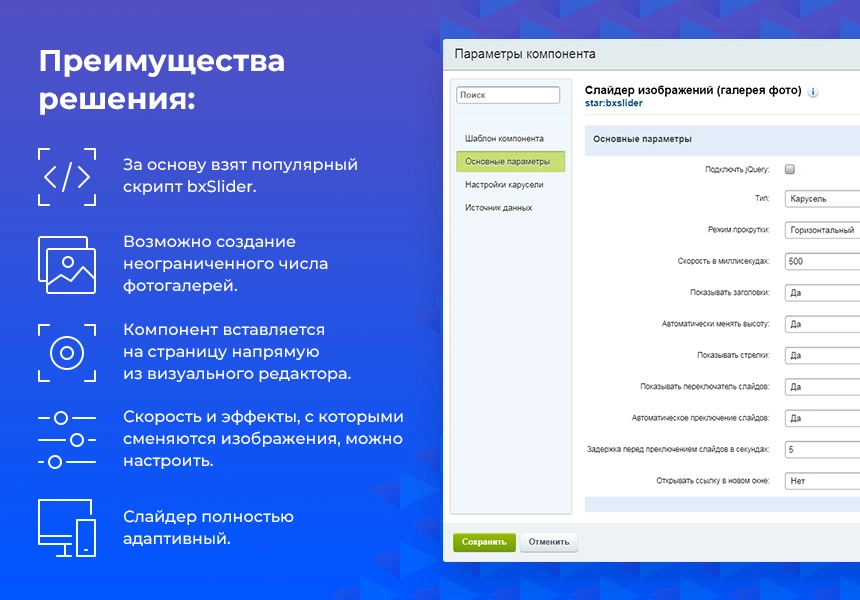This screenshot has height=600, width=860.
Task: Click the photo gallery images icon
Action: (x=67, y=265)
